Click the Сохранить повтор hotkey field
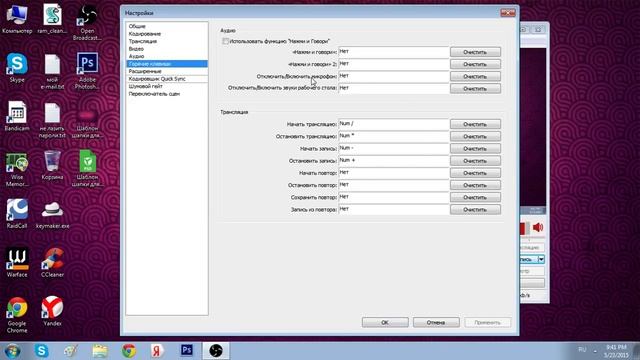640x360 pixels. [393, 198]
